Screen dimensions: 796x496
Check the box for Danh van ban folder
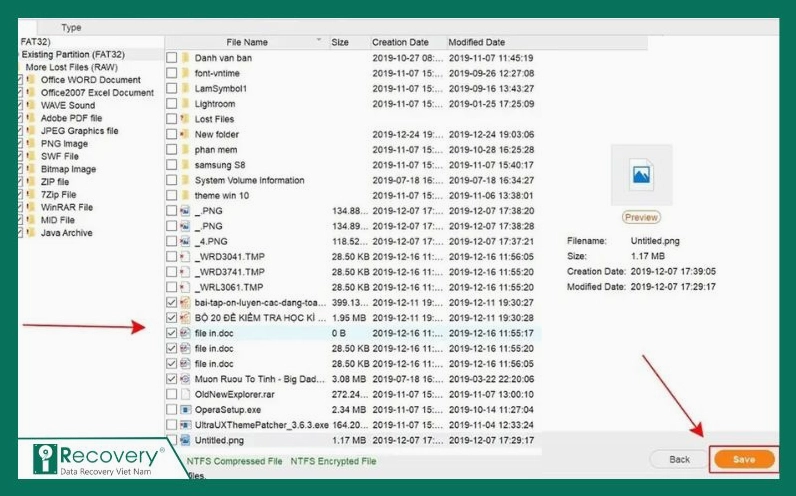pyautogui.click(x=171, y=58)
